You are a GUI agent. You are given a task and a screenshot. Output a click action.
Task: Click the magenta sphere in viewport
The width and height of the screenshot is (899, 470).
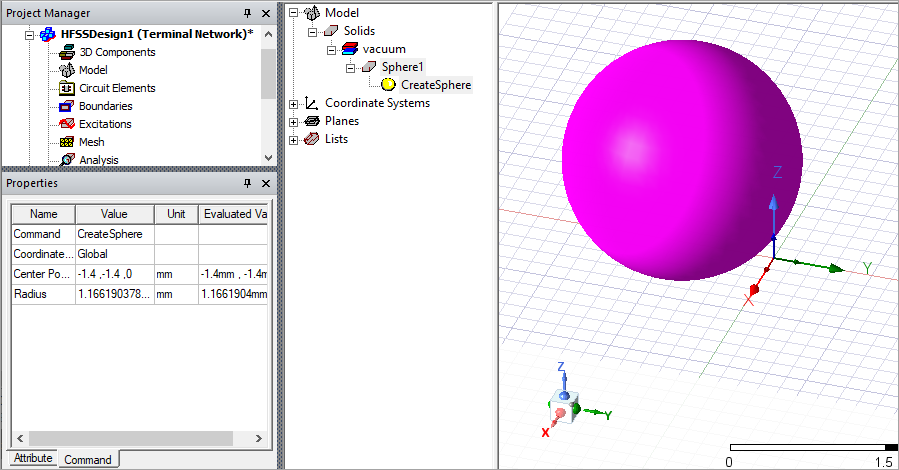tap(681, 160)
